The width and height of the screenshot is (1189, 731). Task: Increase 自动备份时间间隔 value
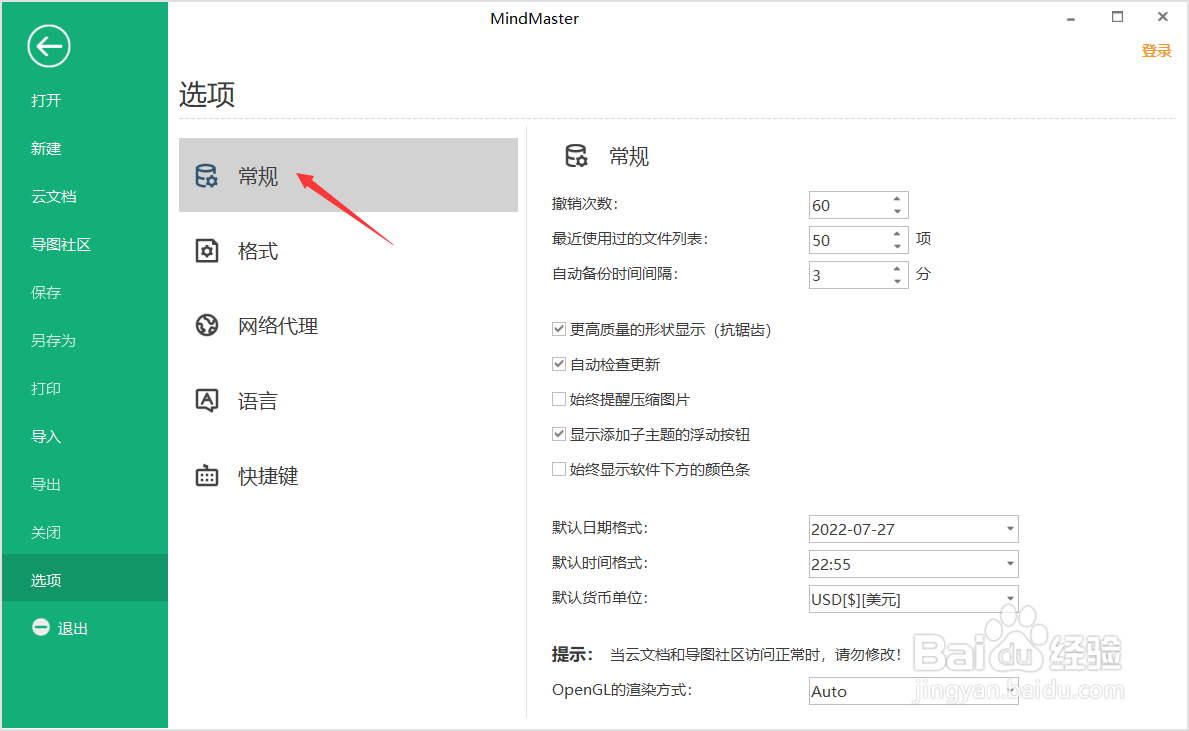[897, 268]
